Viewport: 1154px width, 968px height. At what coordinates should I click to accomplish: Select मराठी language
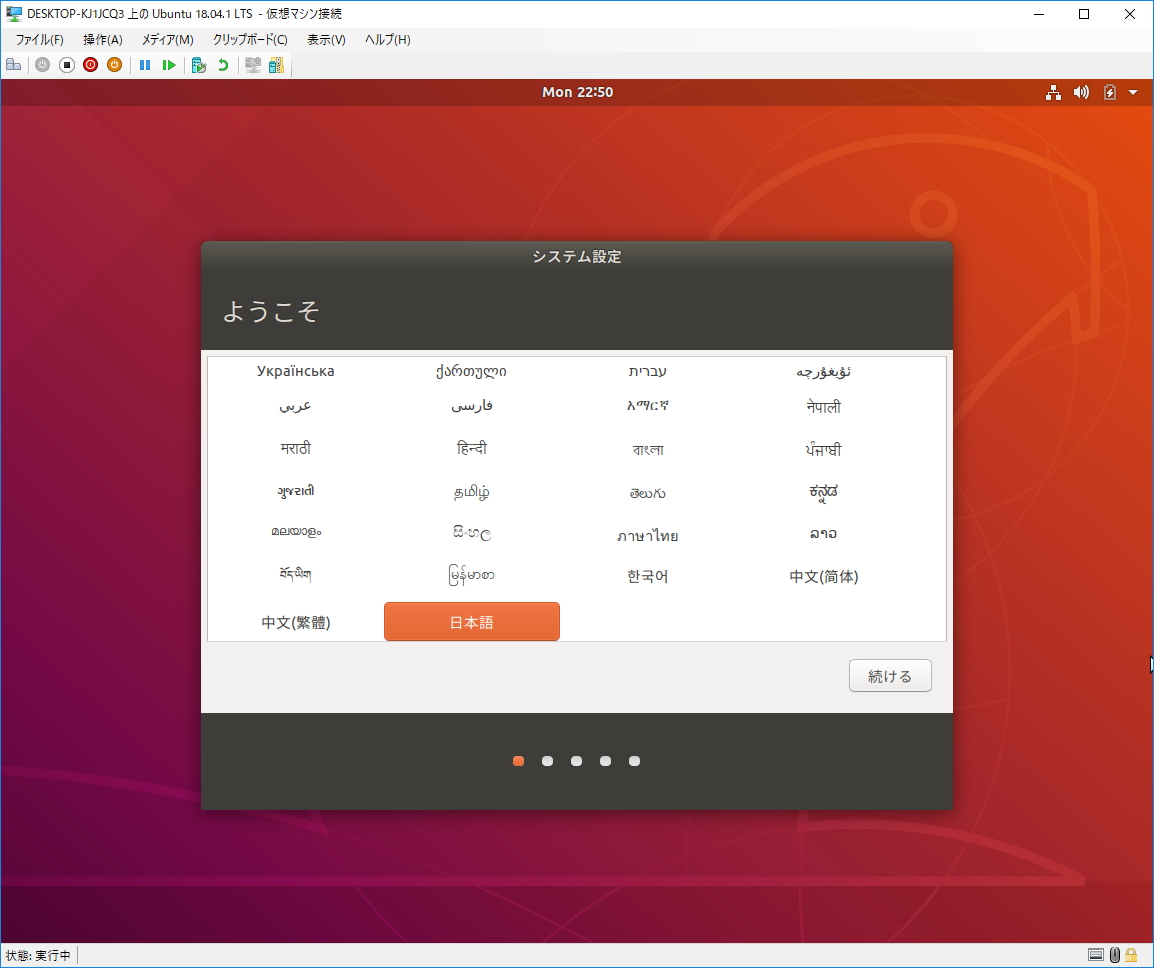pos(295,448)
